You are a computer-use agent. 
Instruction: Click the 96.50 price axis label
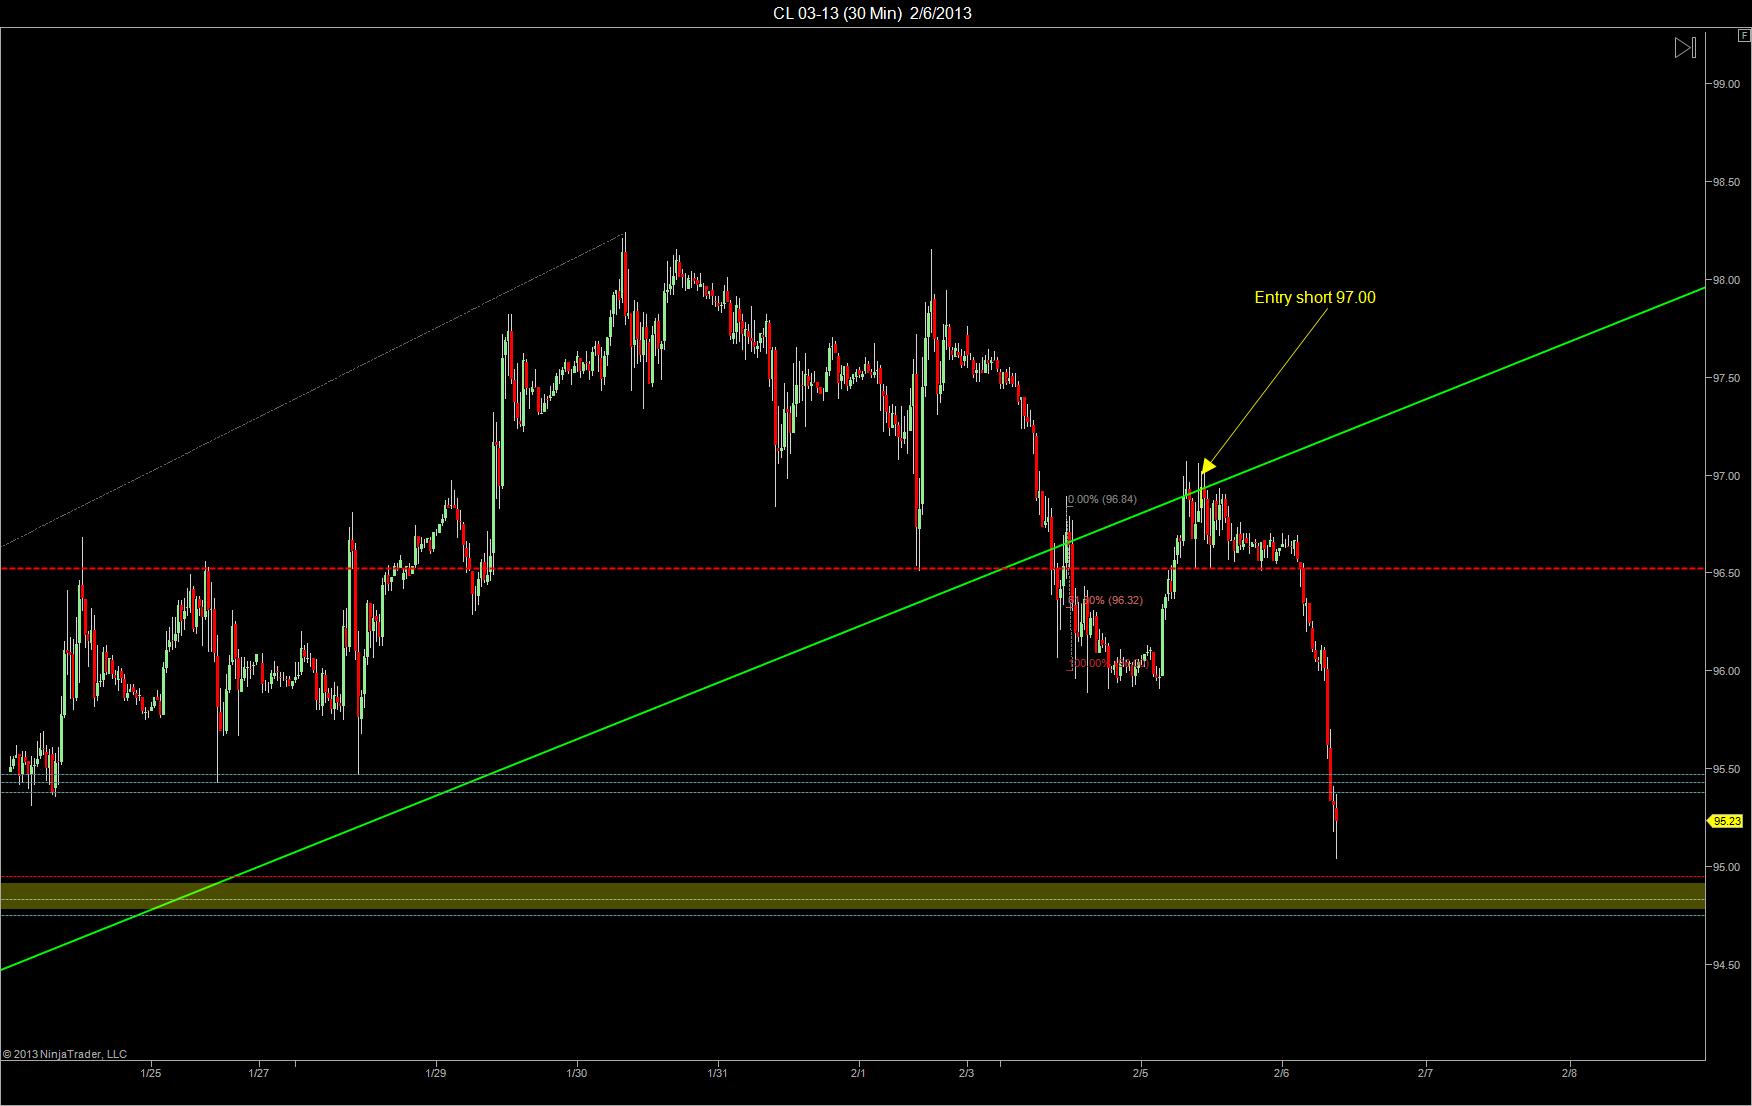click(x=1726, y=574)
